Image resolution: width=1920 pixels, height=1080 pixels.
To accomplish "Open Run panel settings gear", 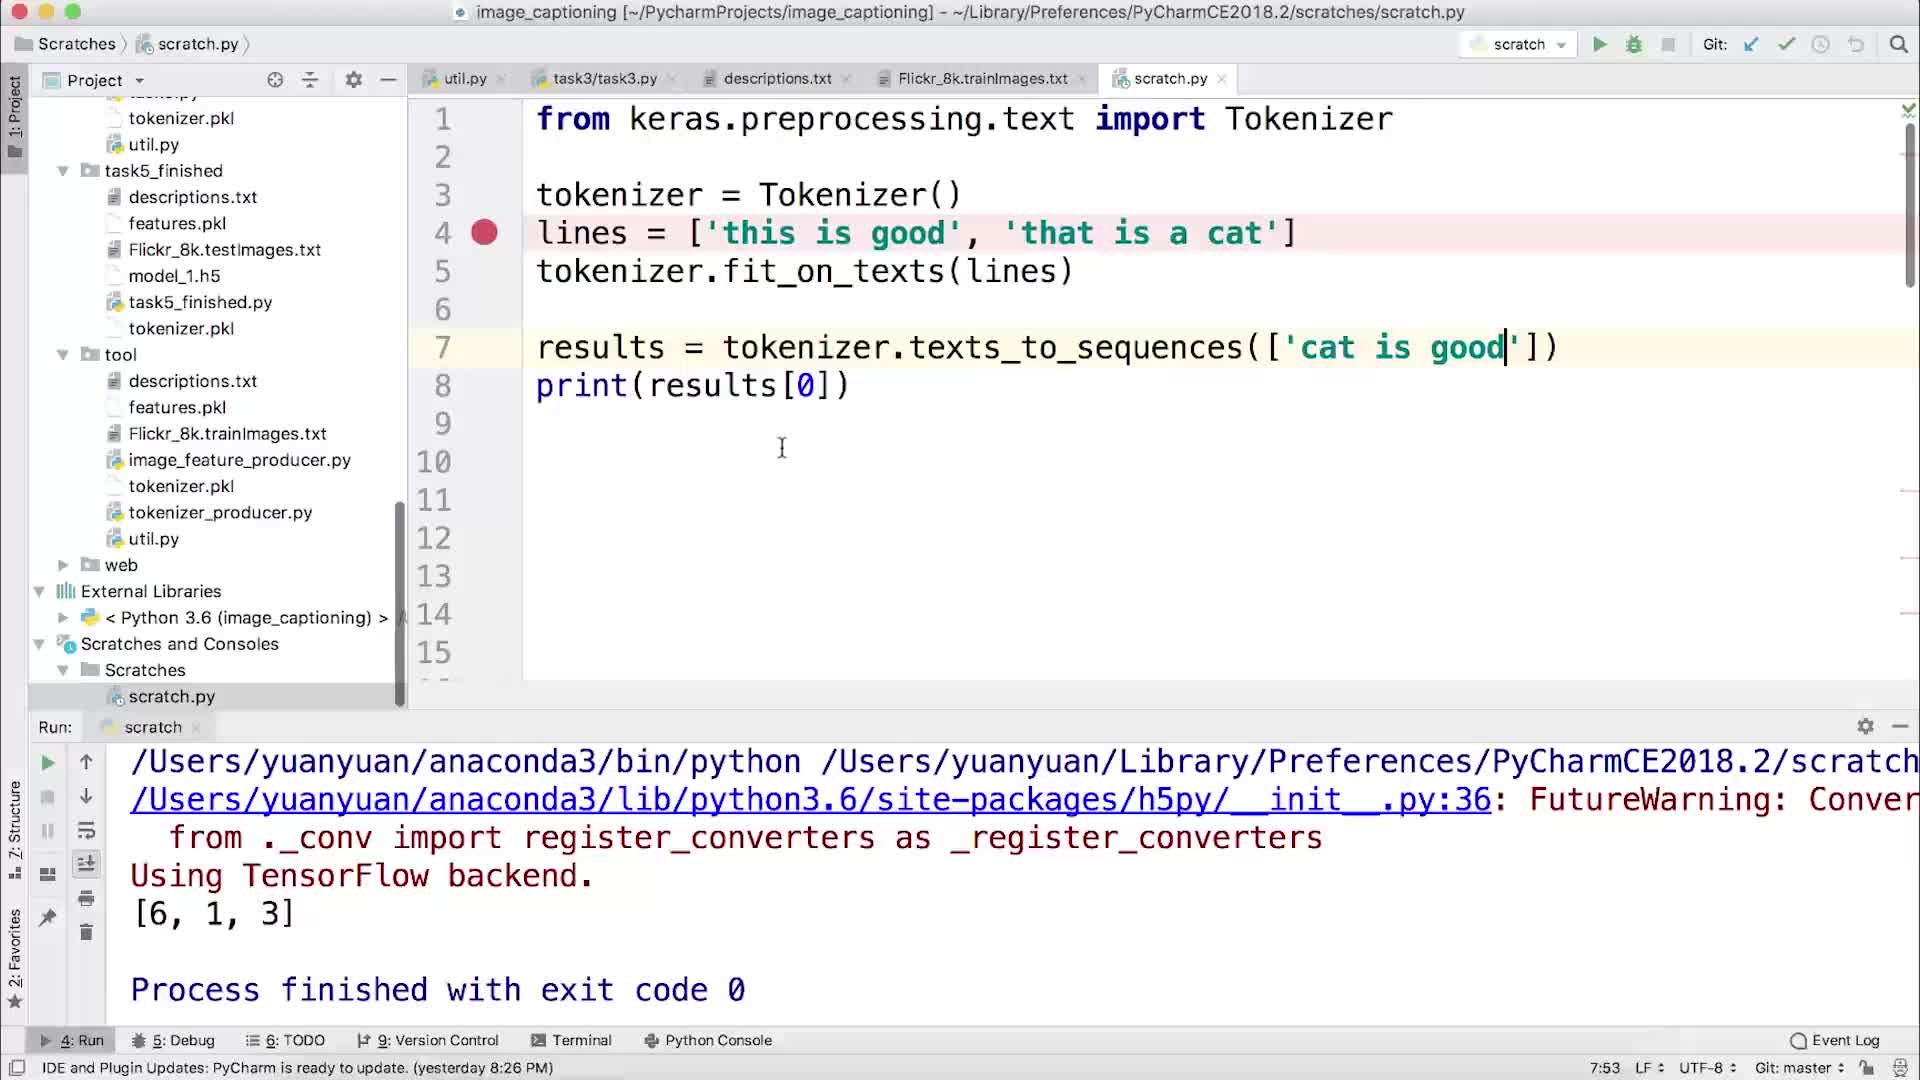I will (x=1865, y=726).
